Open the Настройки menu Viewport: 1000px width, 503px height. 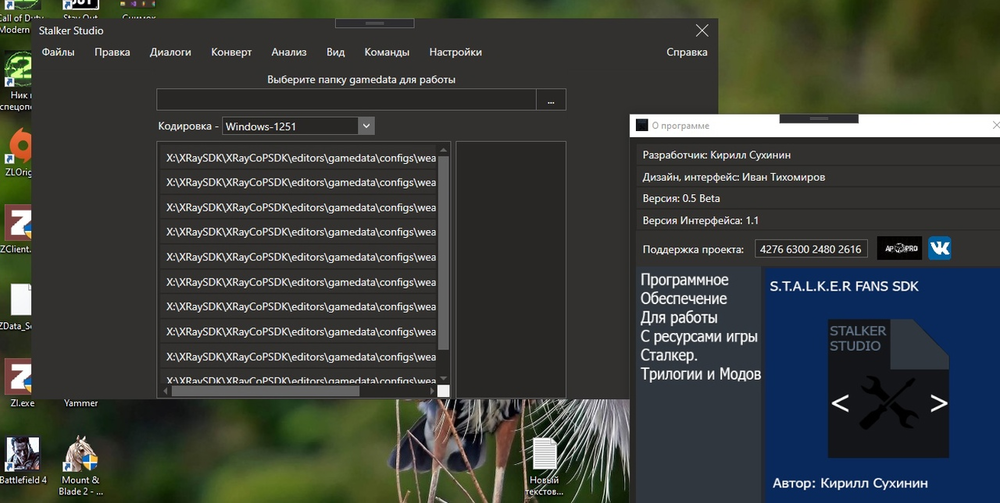455,52
